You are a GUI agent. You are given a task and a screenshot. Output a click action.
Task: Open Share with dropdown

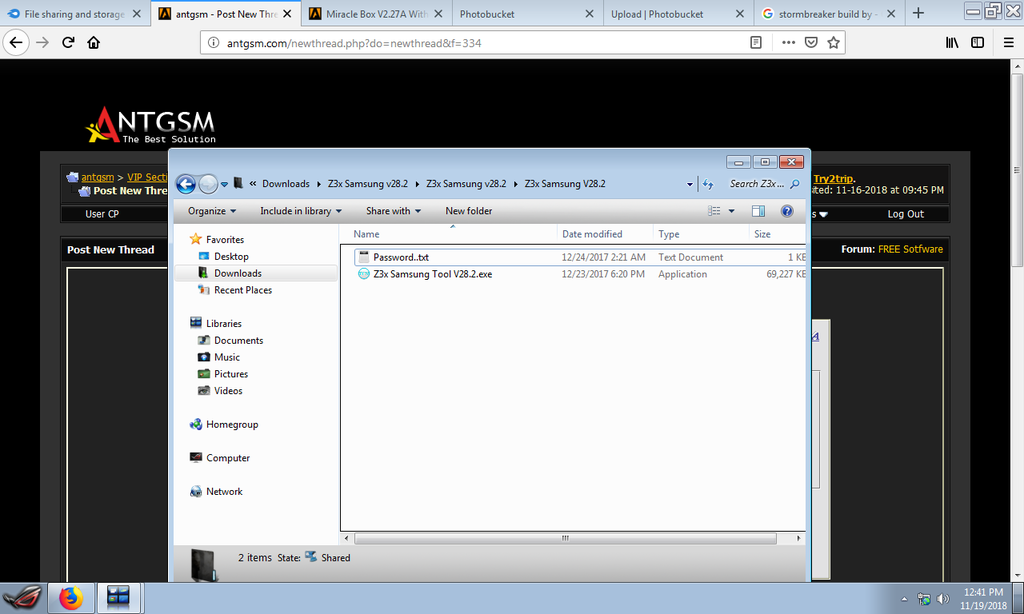click(x=393, y=211)
